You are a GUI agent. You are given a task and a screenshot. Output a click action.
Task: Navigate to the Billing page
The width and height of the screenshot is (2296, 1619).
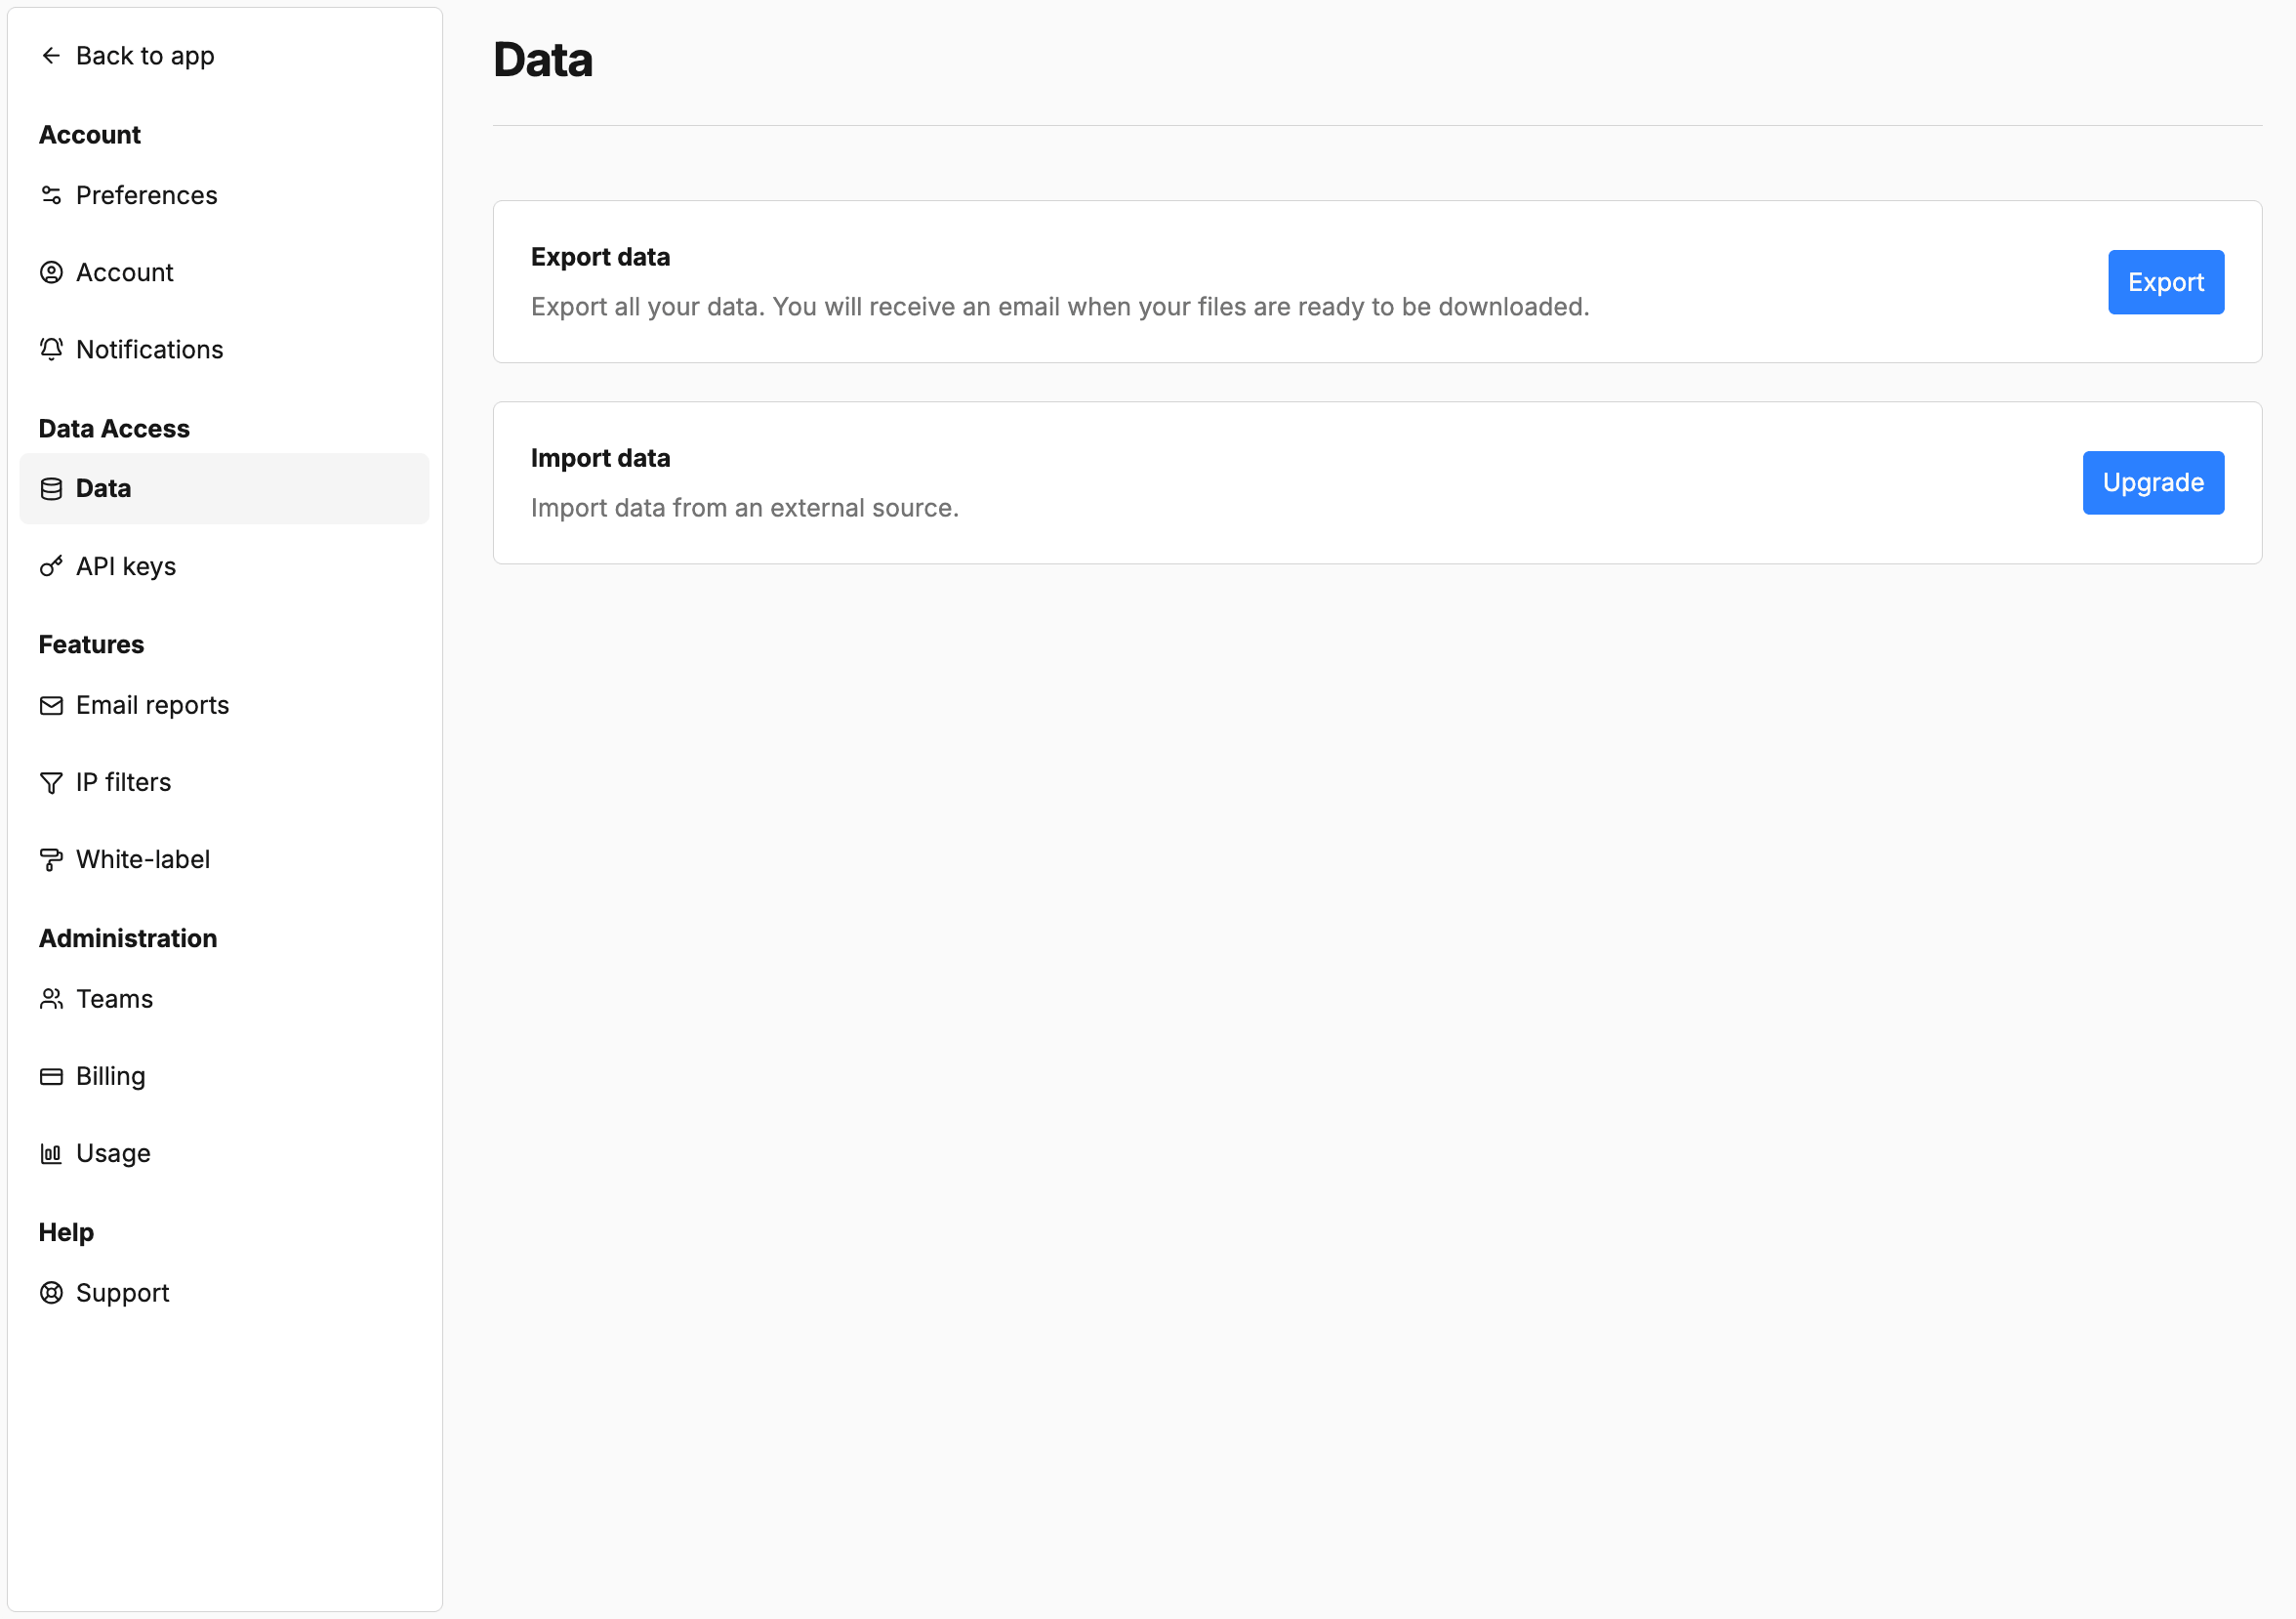tap(111, 1077)
